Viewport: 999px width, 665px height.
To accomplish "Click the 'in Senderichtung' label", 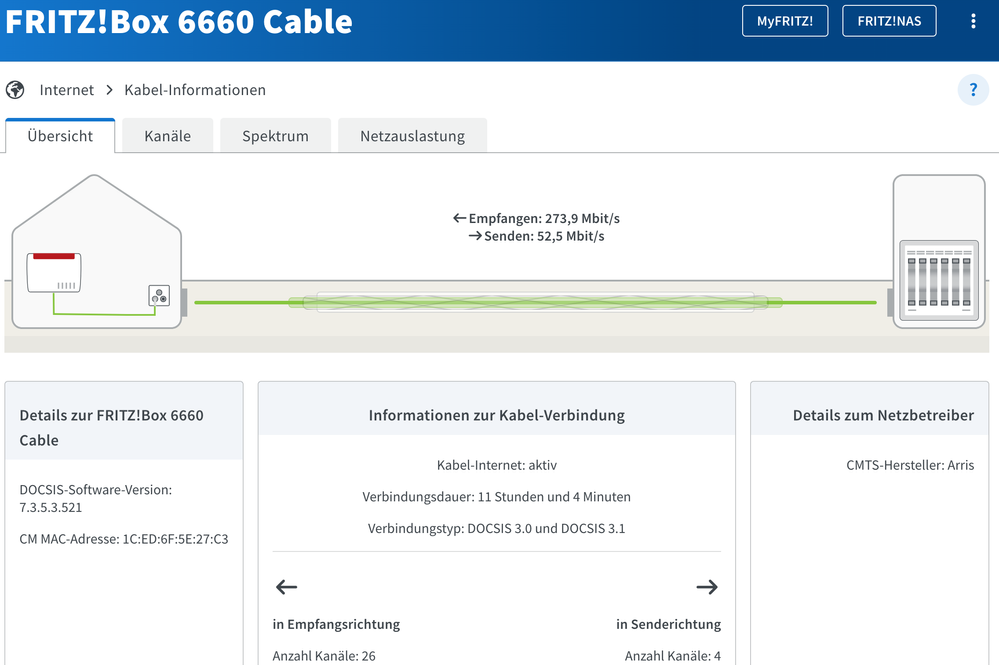I will (668, 624).
